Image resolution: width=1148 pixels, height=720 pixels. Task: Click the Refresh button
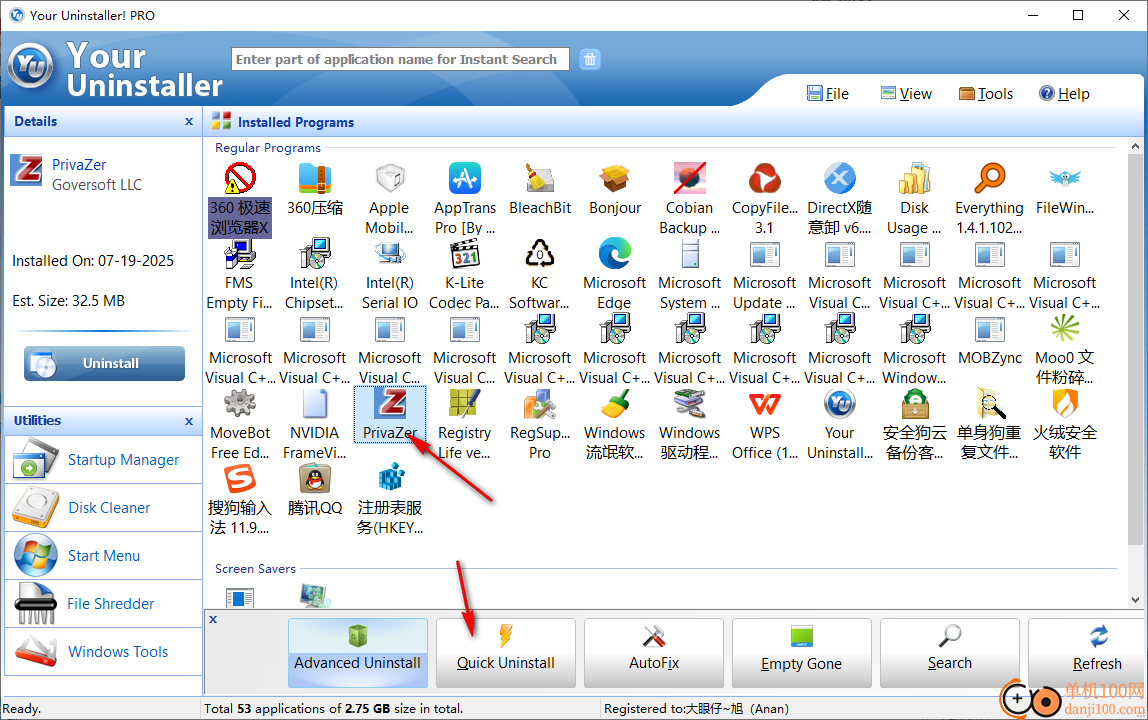(x=1087, y=653)
